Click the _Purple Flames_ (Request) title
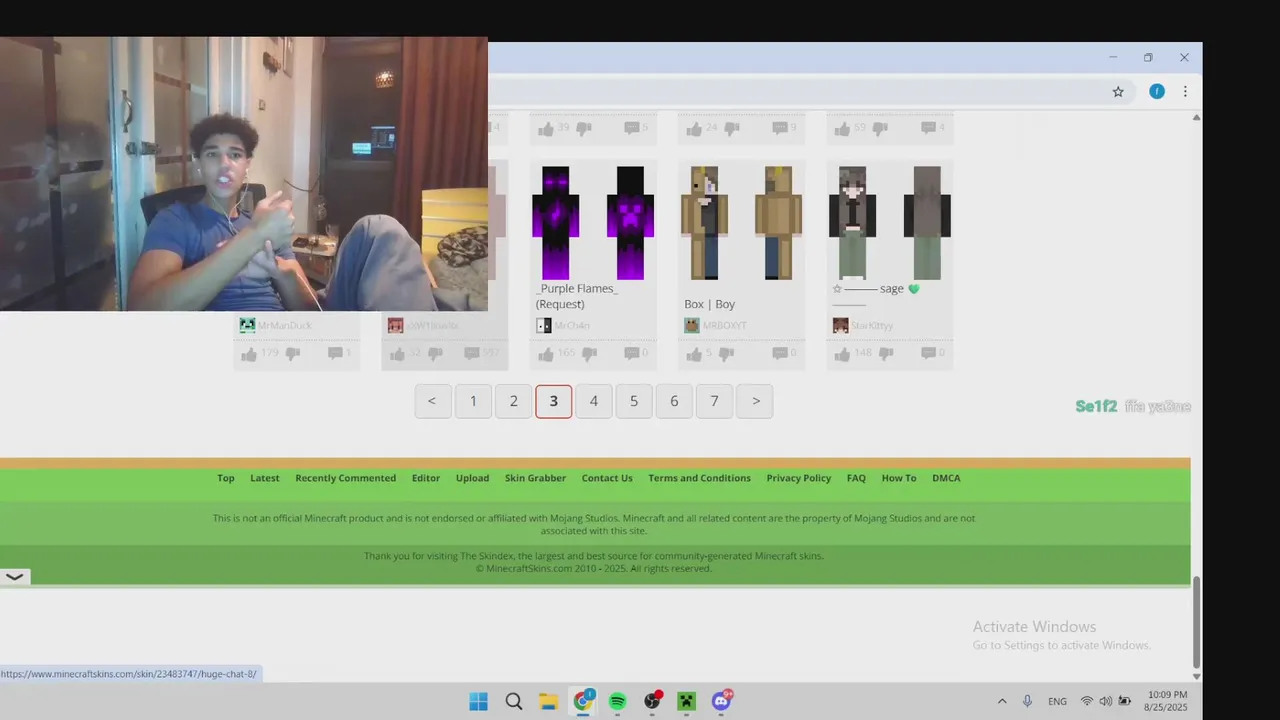The width and height of the screenshot is (1280, 720). [x=577, y=296]
